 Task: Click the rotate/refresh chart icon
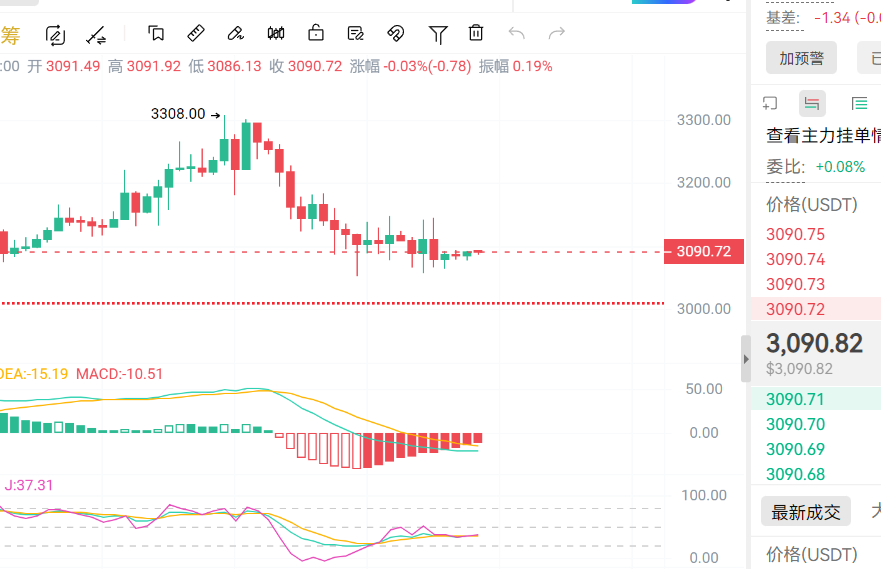(x=56, y=34)
